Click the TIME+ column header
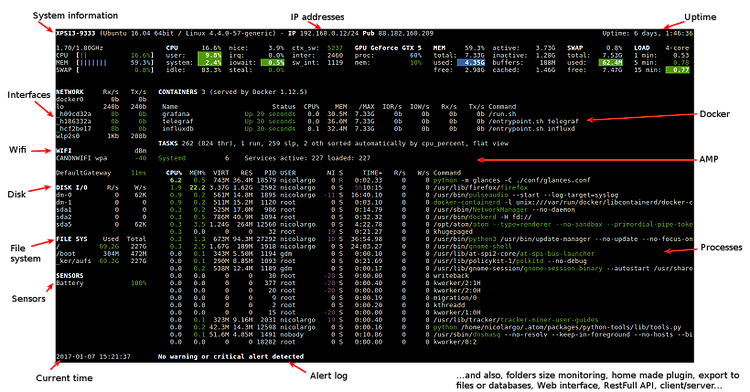Viewport: 750px width, 392px height. pyautogui.click(x=372, y=173)
